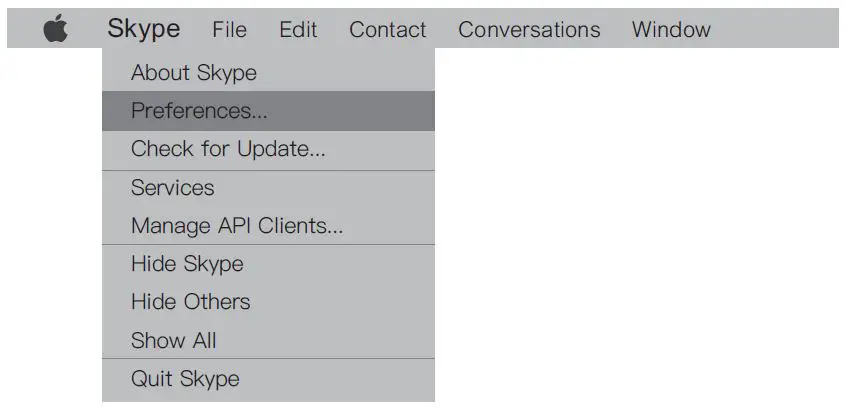Image resolution: width=846 pixels, height=409 pixels.
Task: Click the Skype application menu
Action: click(144, 29)
